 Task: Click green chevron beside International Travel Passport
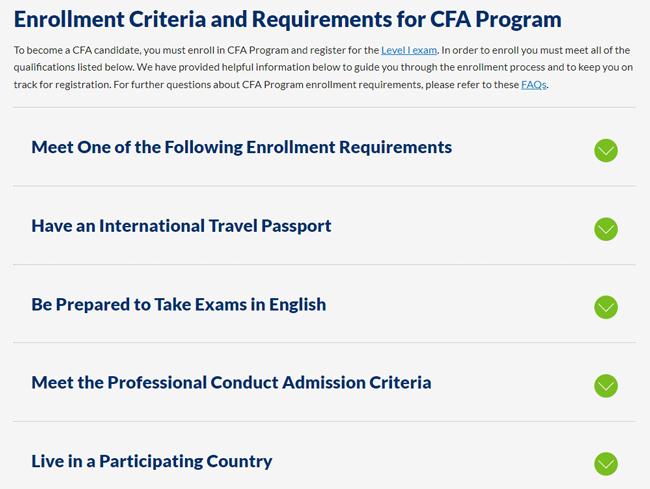point(605,229)
